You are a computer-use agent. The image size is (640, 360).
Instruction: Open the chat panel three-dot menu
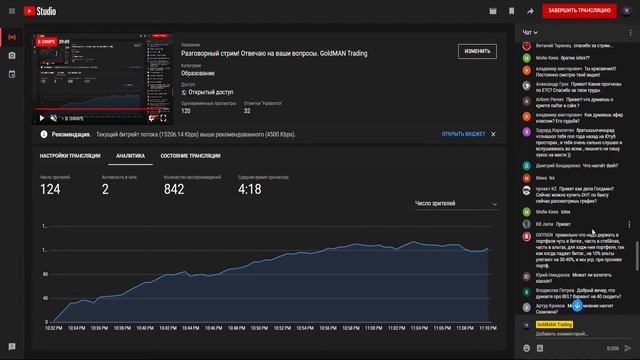pos(630,32)
